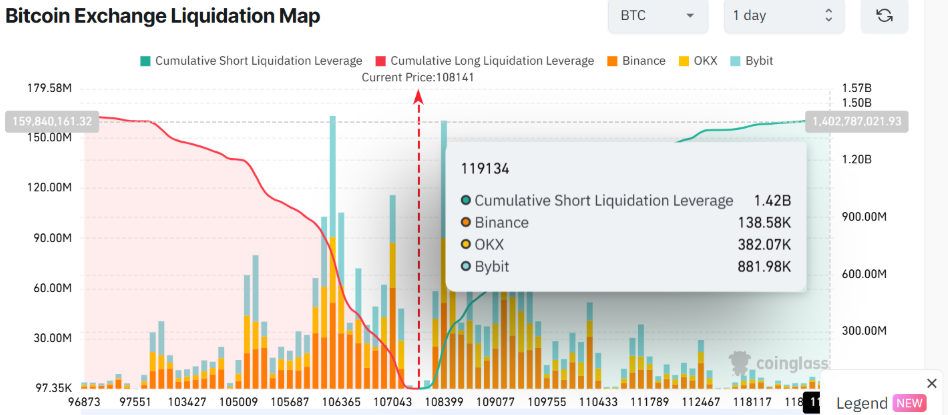Click the right axis 1,402,787,021.93 value tag
This screenshot has height=415, width=948.
857,121
